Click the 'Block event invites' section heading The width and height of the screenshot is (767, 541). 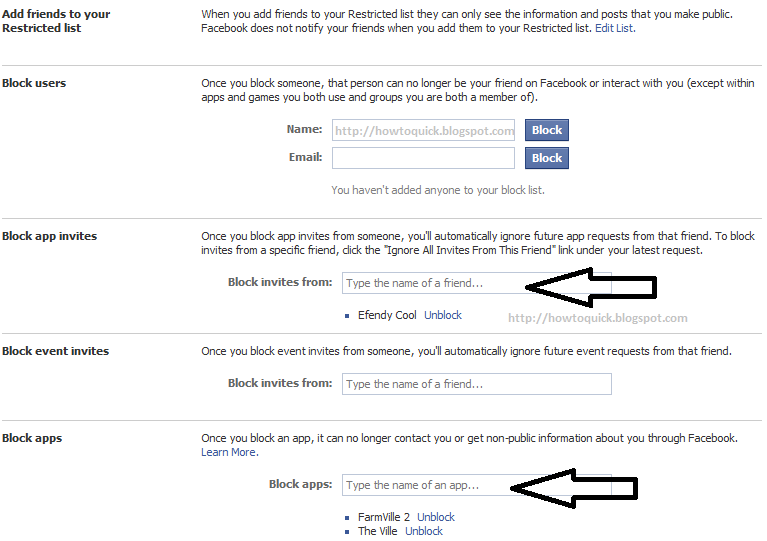55,351
